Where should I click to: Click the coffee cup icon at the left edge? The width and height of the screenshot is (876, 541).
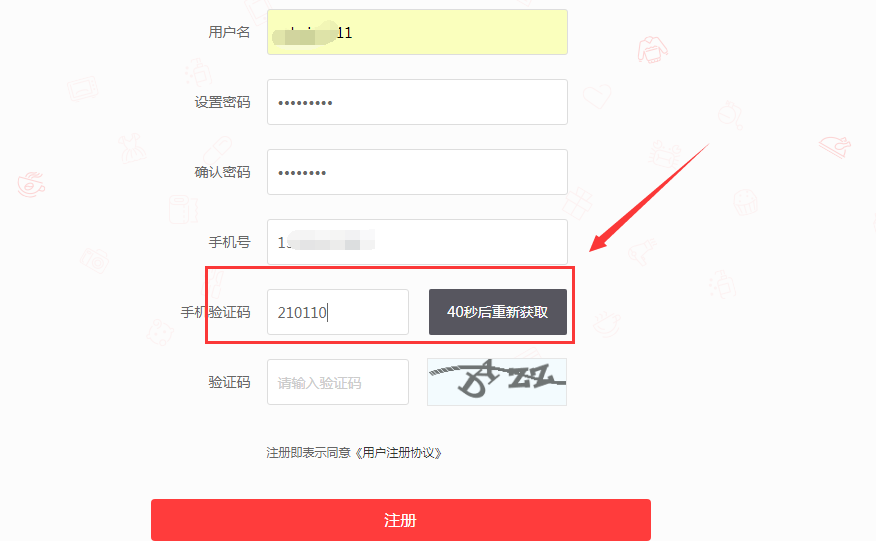[x=31, y=184]
